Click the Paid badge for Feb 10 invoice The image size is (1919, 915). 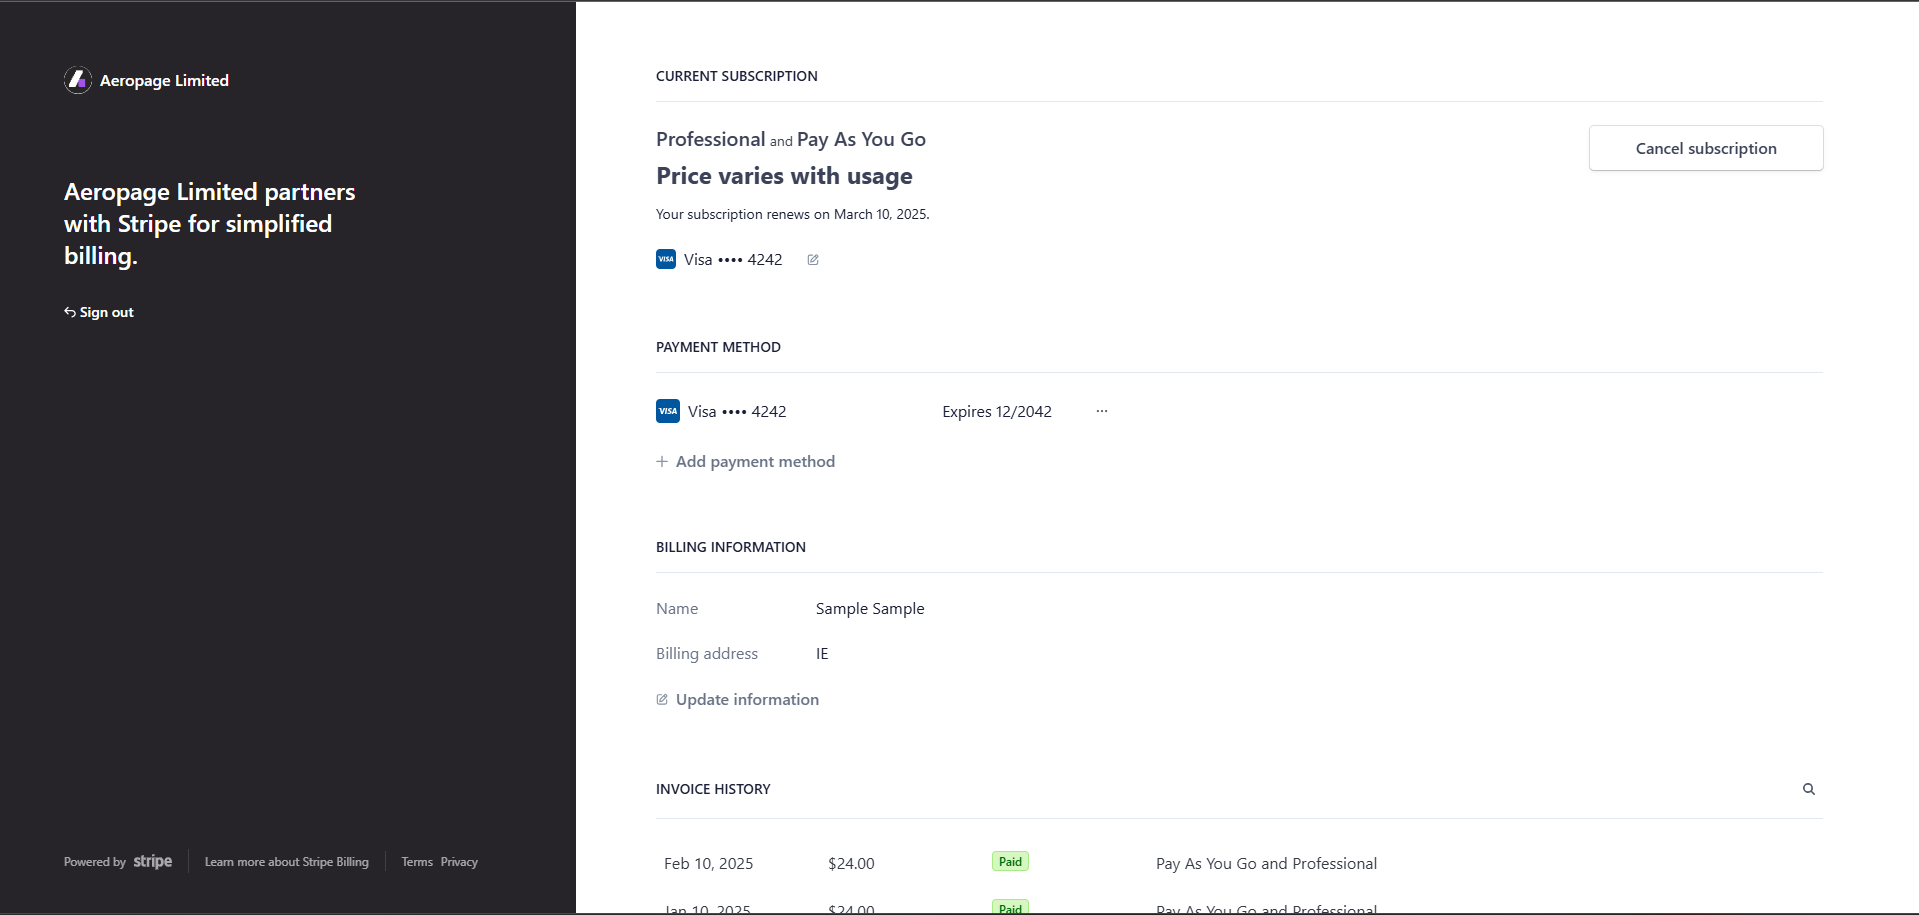tap(1010, 862)
